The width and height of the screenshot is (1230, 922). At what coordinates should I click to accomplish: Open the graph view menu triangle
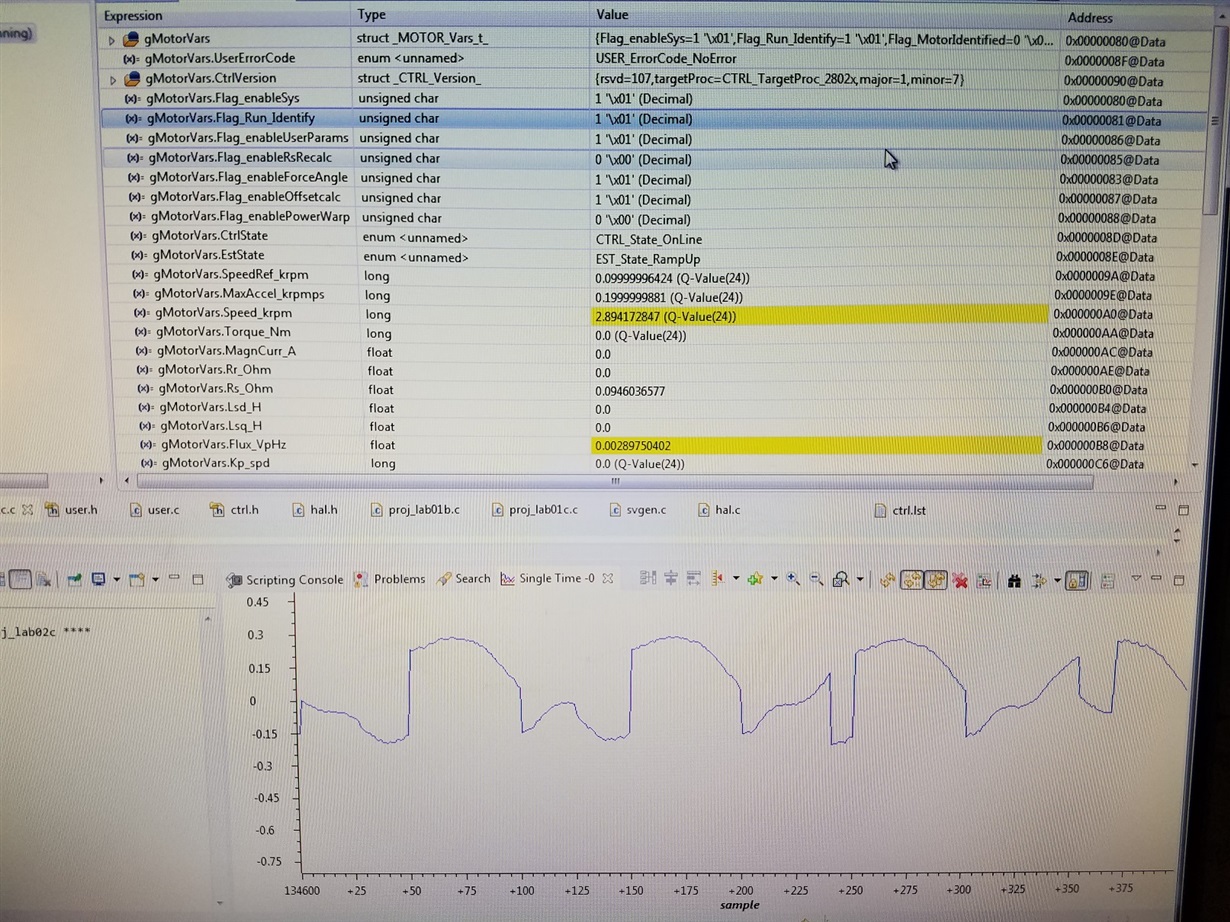pos(1136,578)
